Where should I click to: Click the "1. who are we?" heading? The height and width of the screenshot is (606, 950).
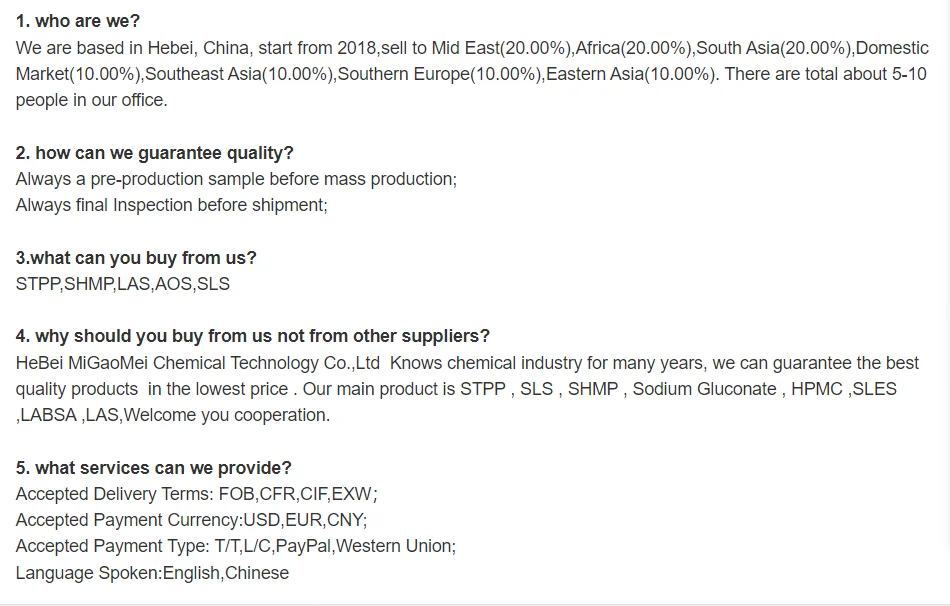click(78, 21)
